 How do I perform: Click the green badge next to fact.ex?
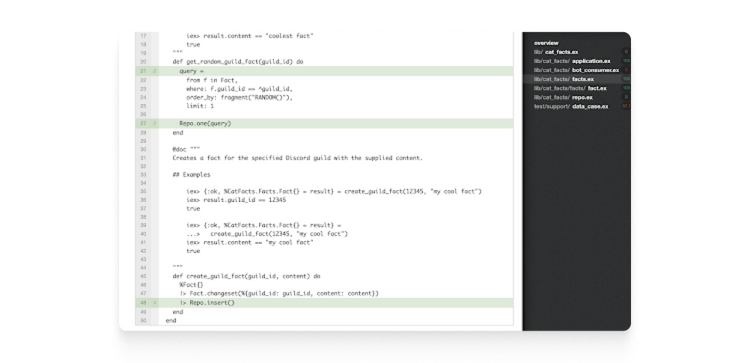click(626, 88)
